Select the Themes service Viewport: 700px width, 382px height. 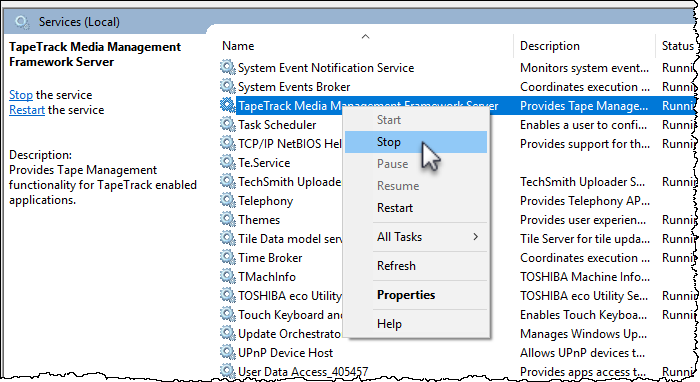coord(259,220)
